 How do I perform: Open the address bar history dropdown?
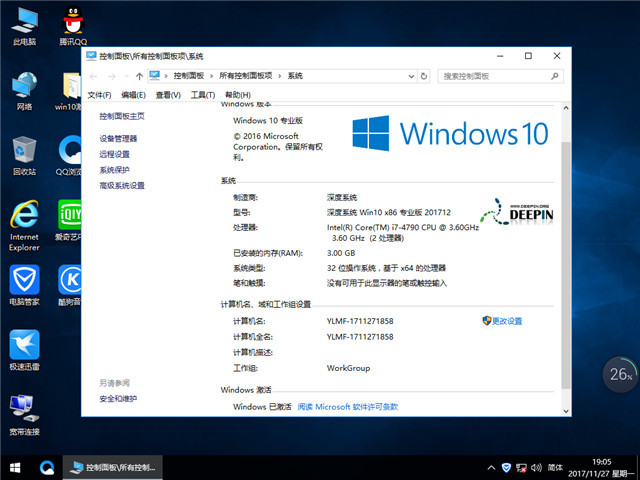[x=411, y=76]
